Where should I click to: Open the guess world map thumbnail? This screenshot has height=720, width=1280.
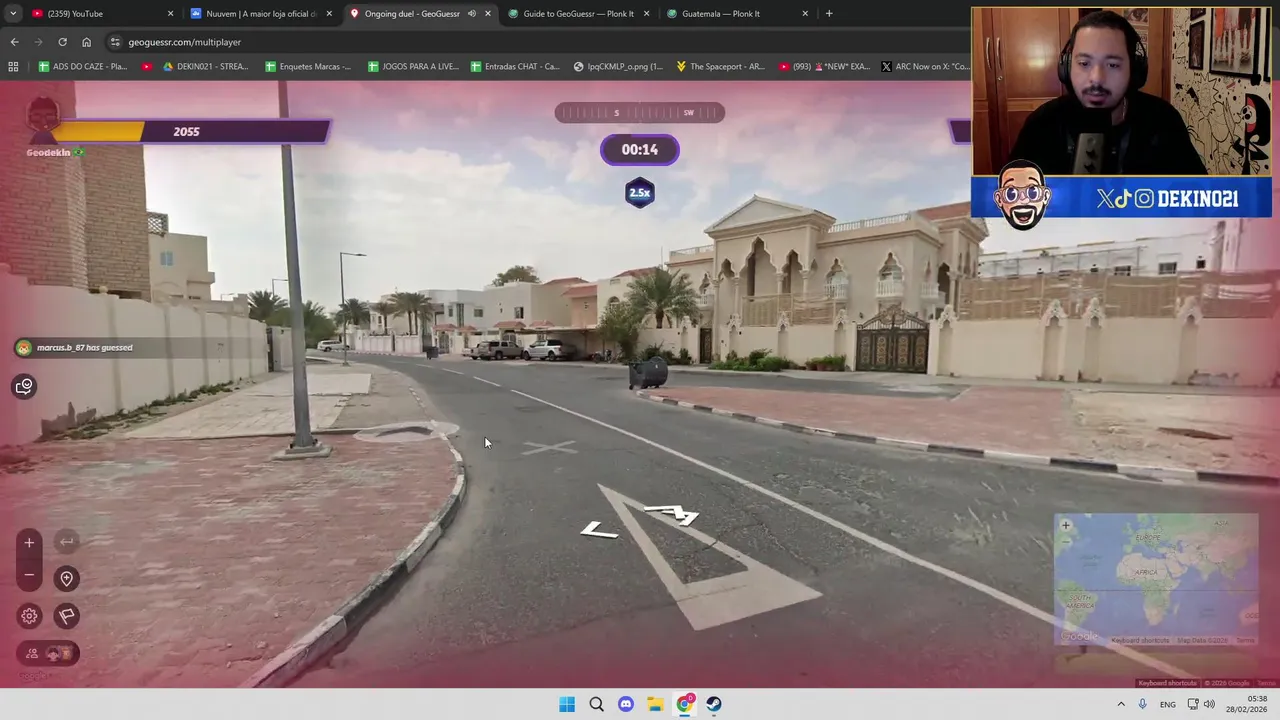[1156, 580]
